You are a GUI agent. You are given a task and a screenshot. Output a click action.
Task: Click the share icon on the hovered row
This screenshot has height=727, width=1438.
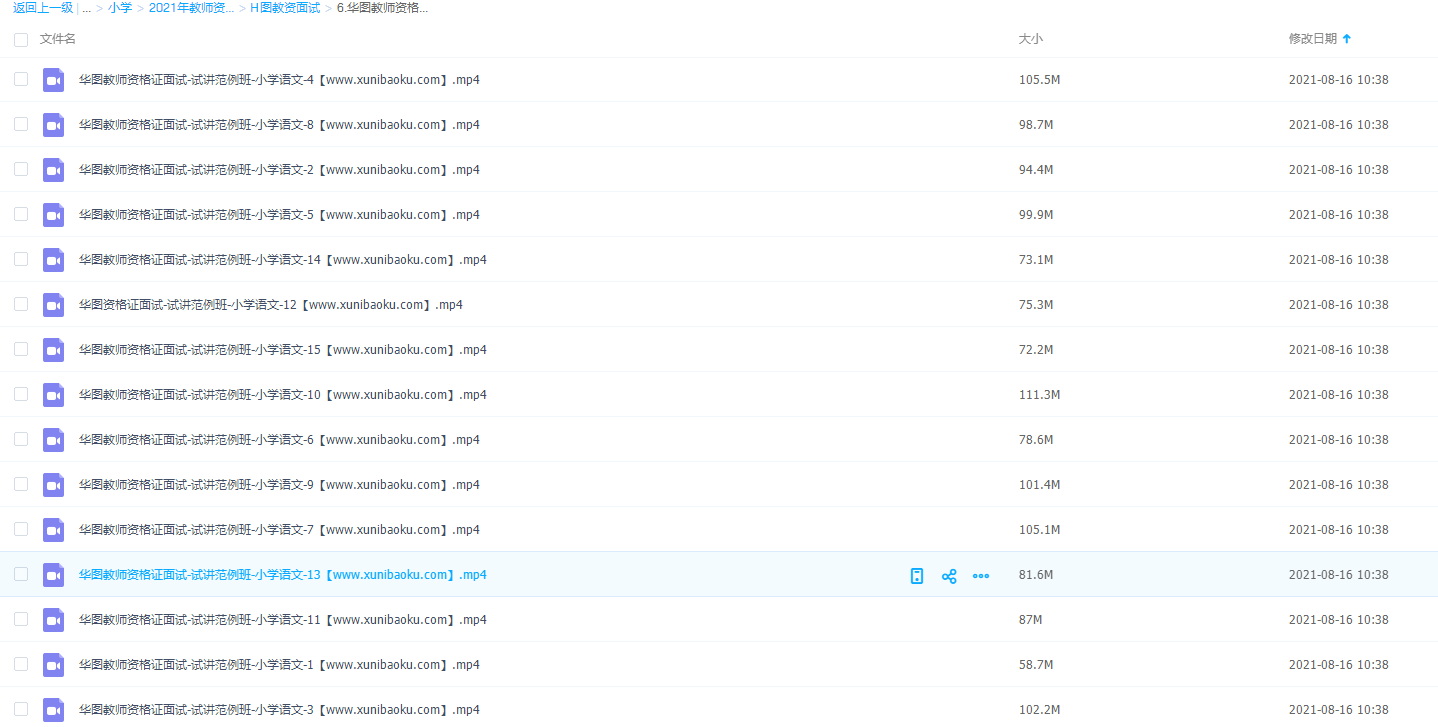pos(949,576)
